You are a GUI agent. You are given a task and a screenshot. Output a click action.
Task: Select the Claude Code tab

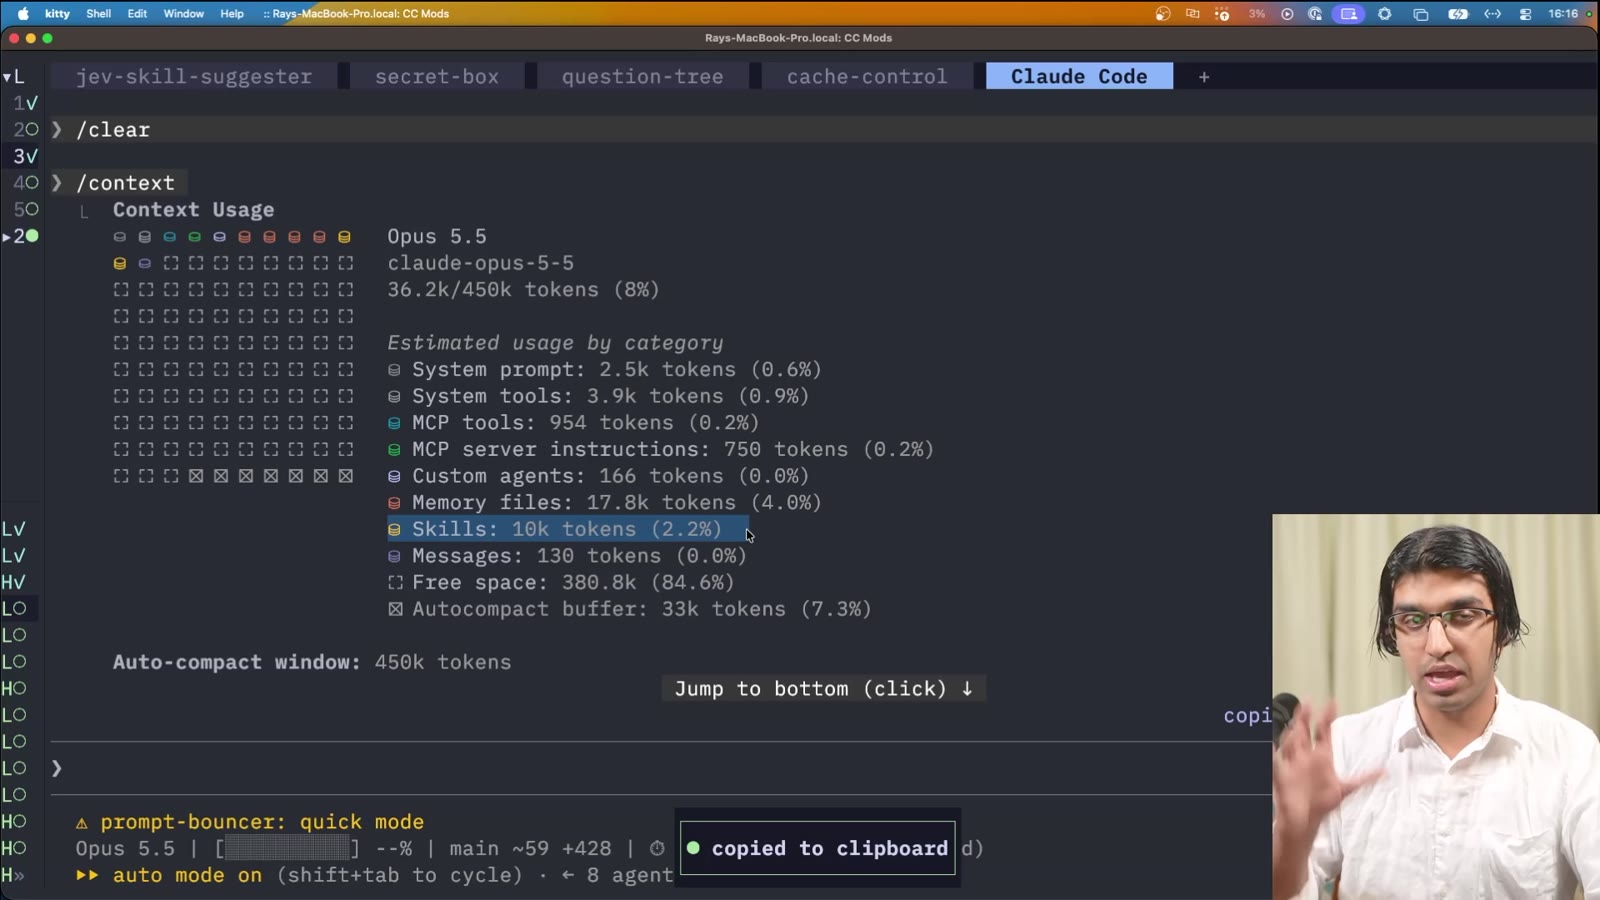pos(1079,76)
